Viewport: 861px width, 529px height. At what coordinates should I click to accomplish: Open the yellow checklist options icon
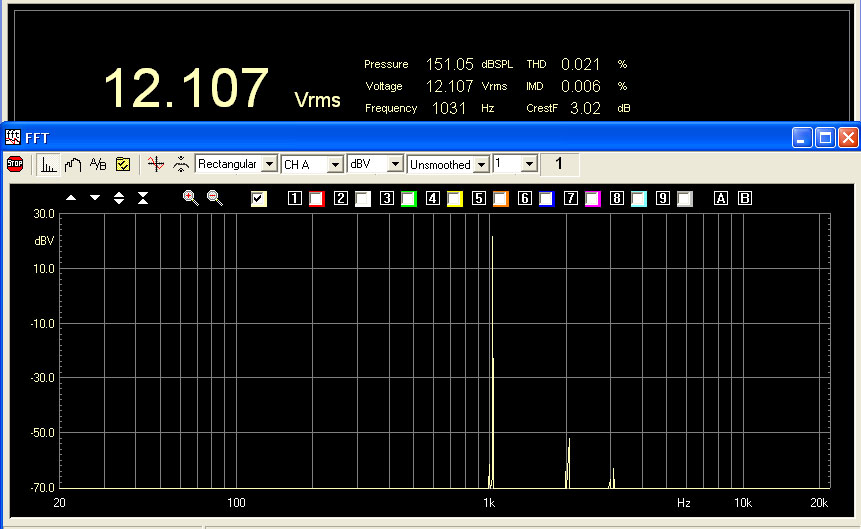123,164
